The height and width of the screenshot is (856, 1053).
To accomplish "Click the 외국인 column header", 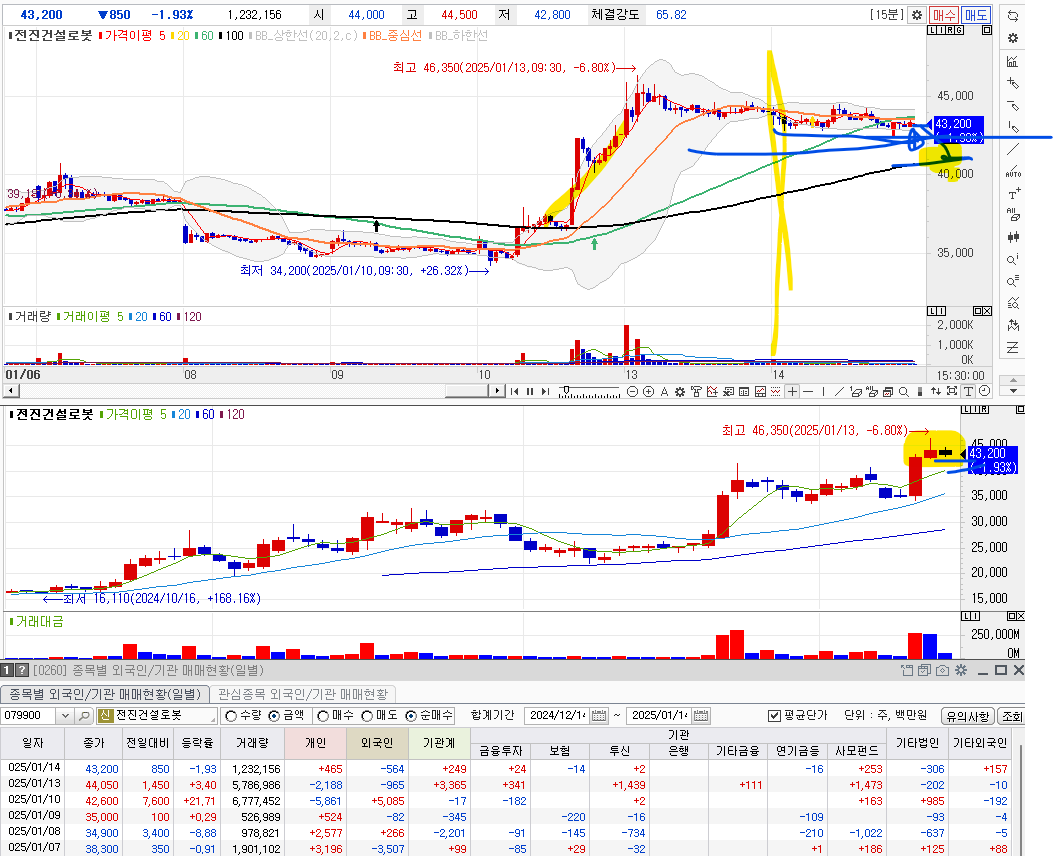I will [377, 743].
